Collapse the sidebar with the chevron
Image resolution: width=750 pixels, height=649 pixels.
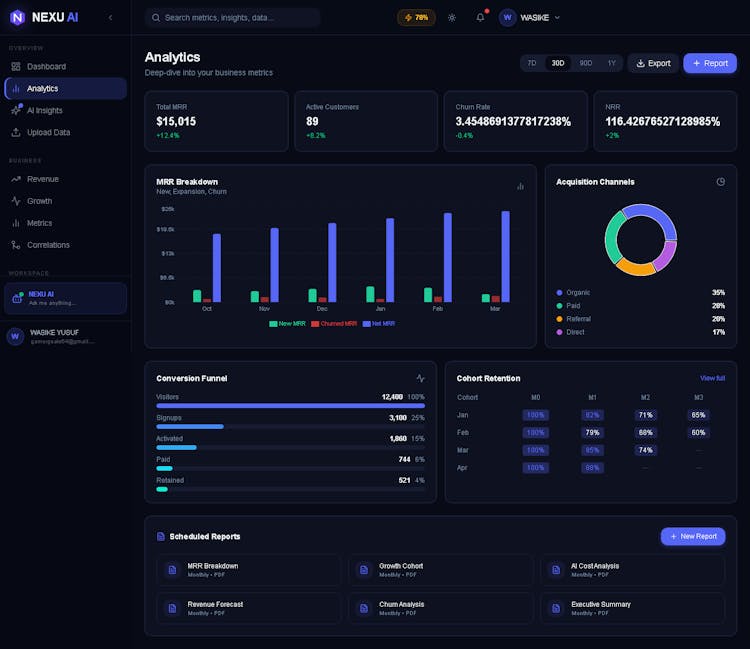[110, 18]
